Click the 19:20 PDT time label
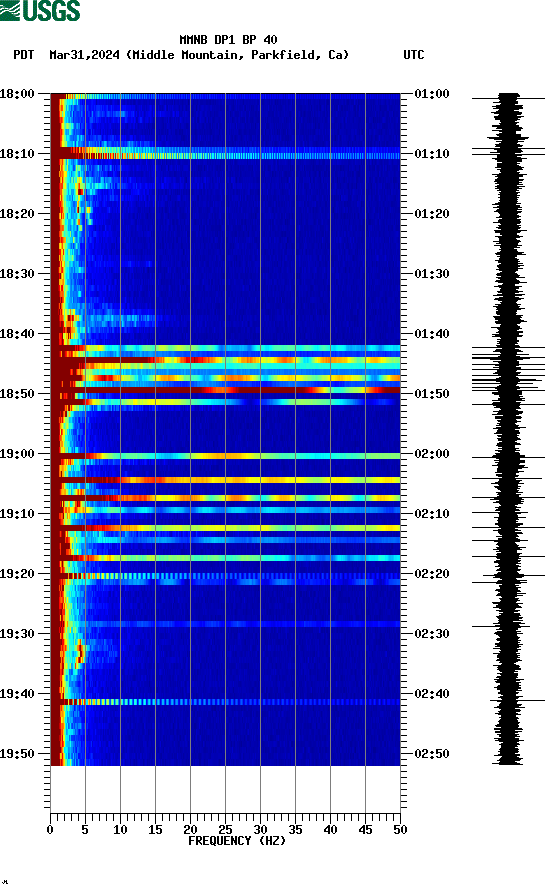Image resolution: width=552 pixels, height=893 pixels. [17, 574]
